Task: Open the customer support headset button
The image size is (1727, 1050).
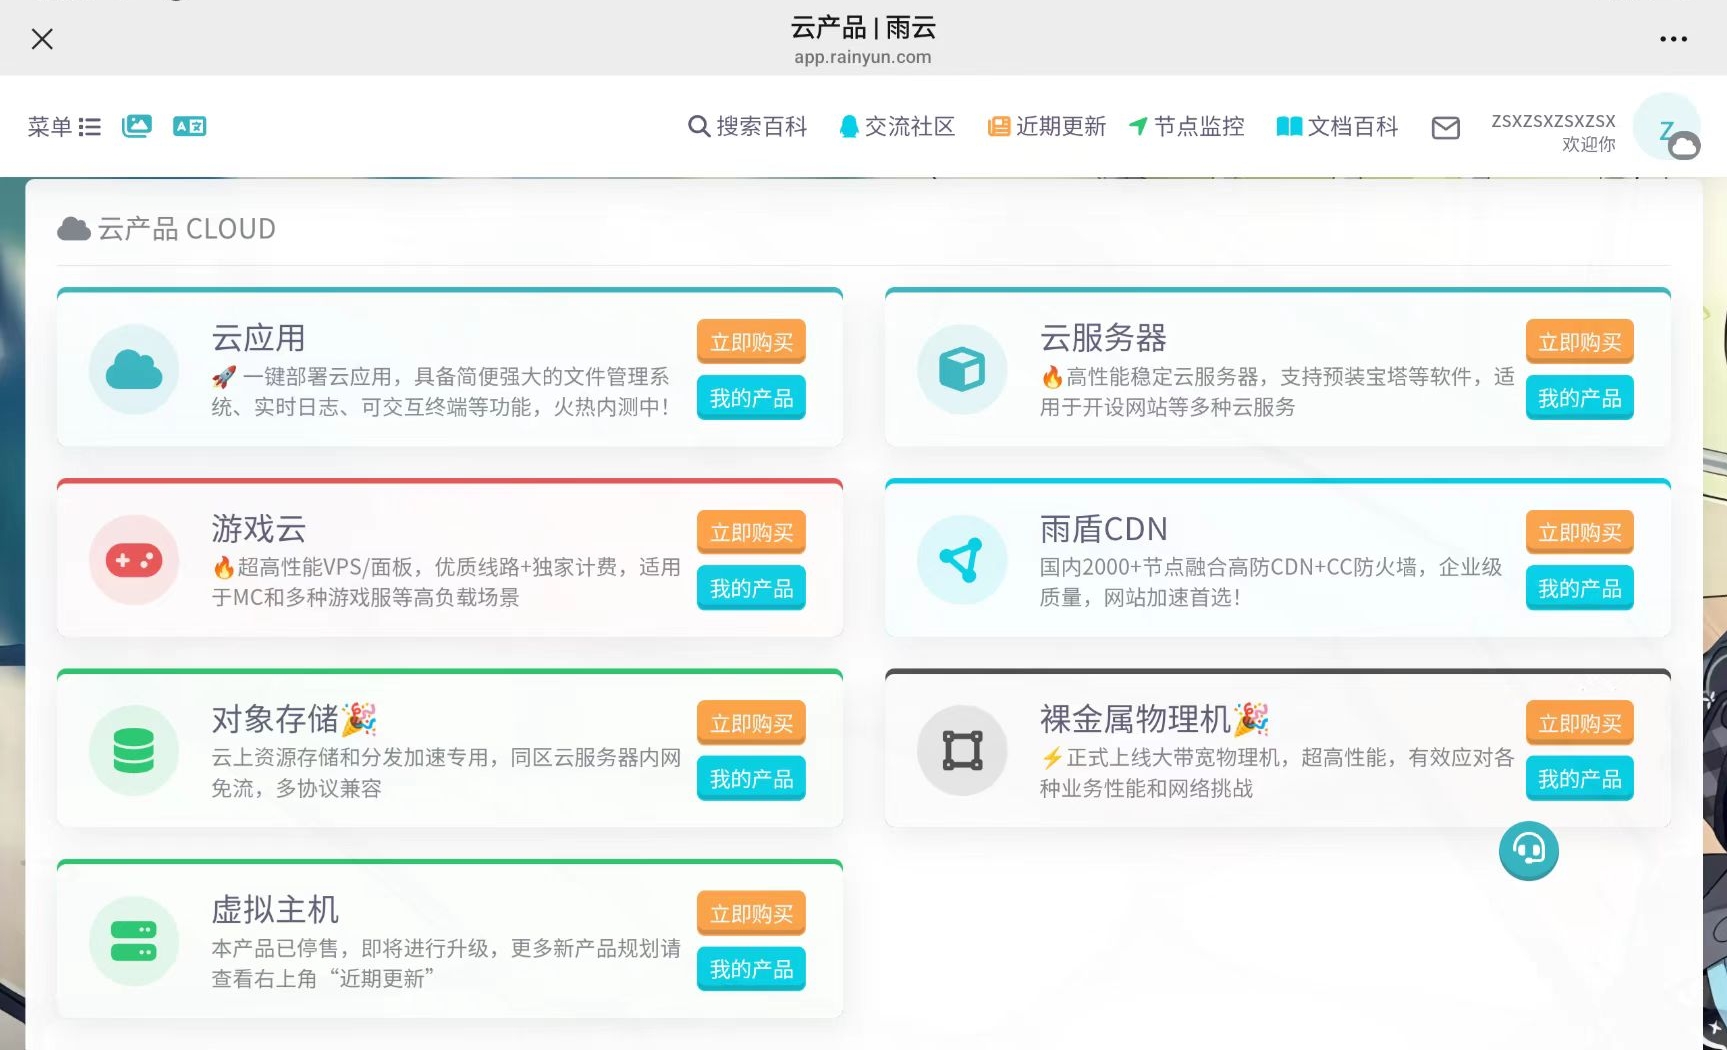Action: pos(1528,850)
